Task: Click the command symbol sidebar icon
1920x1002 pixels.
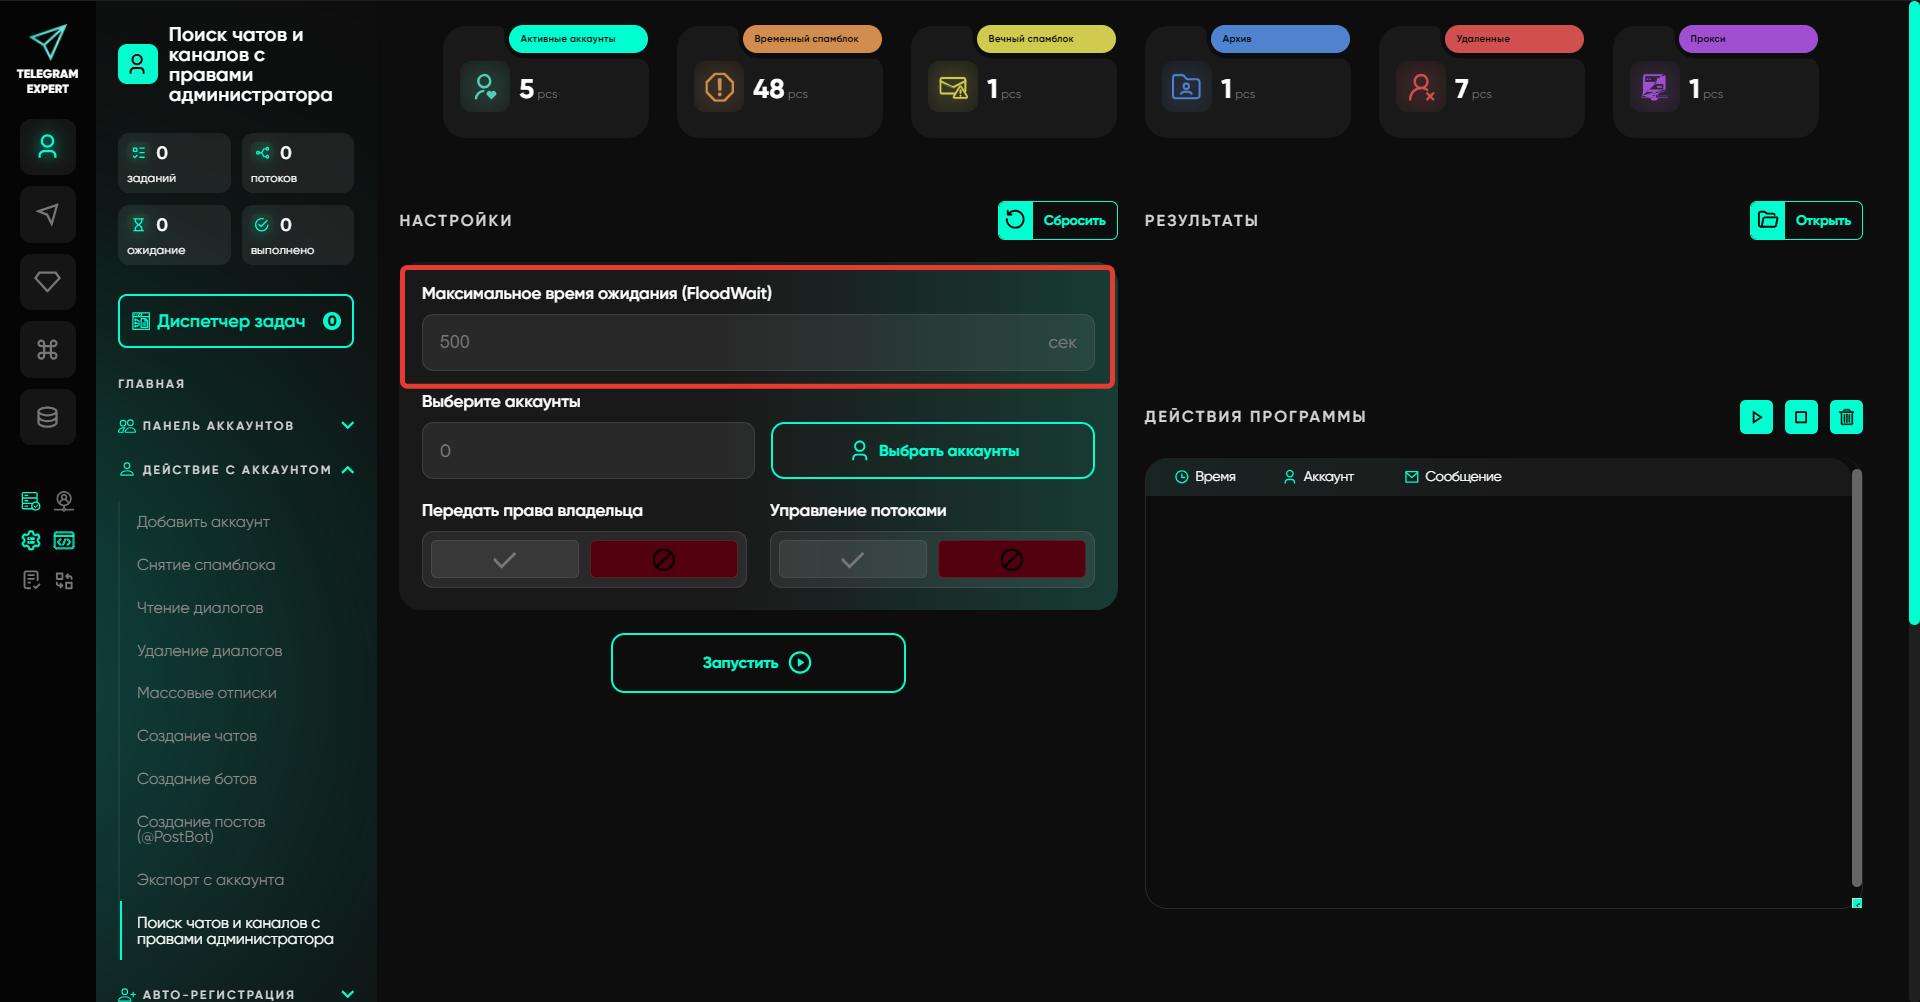Action: point(47,350)
